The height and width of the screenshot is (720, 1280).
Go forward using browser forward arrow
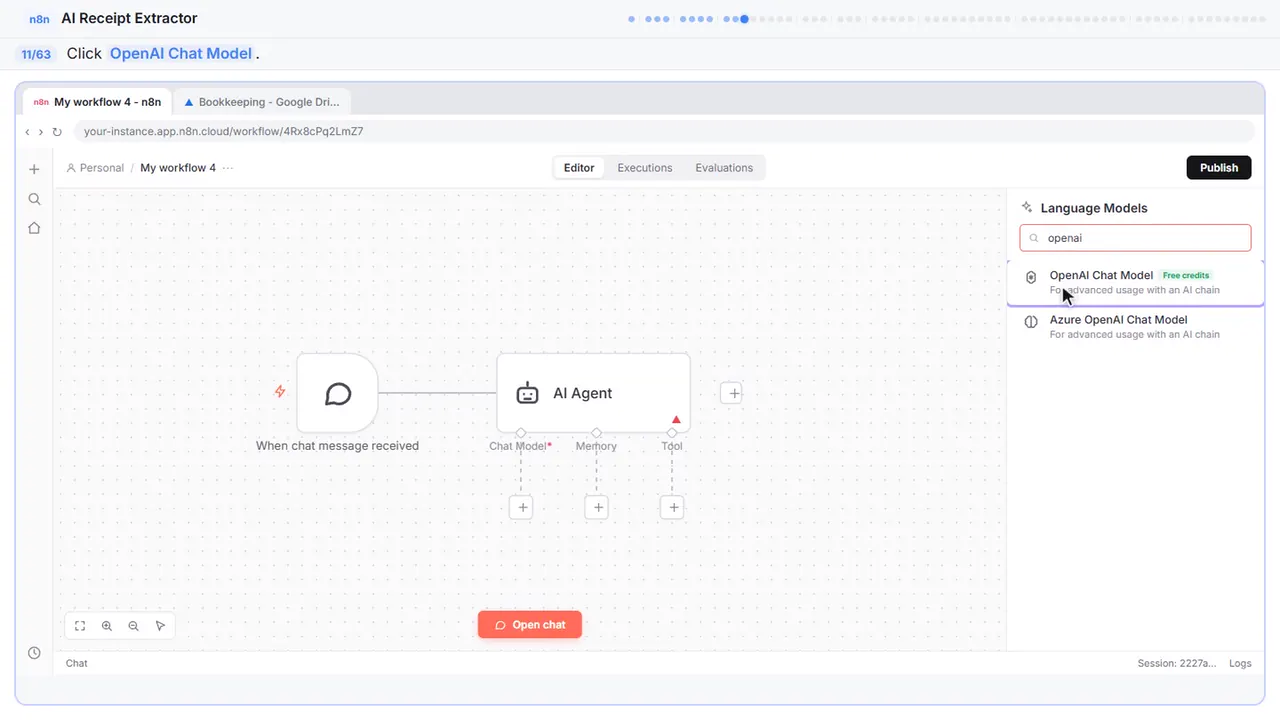(x=41, y=132)
